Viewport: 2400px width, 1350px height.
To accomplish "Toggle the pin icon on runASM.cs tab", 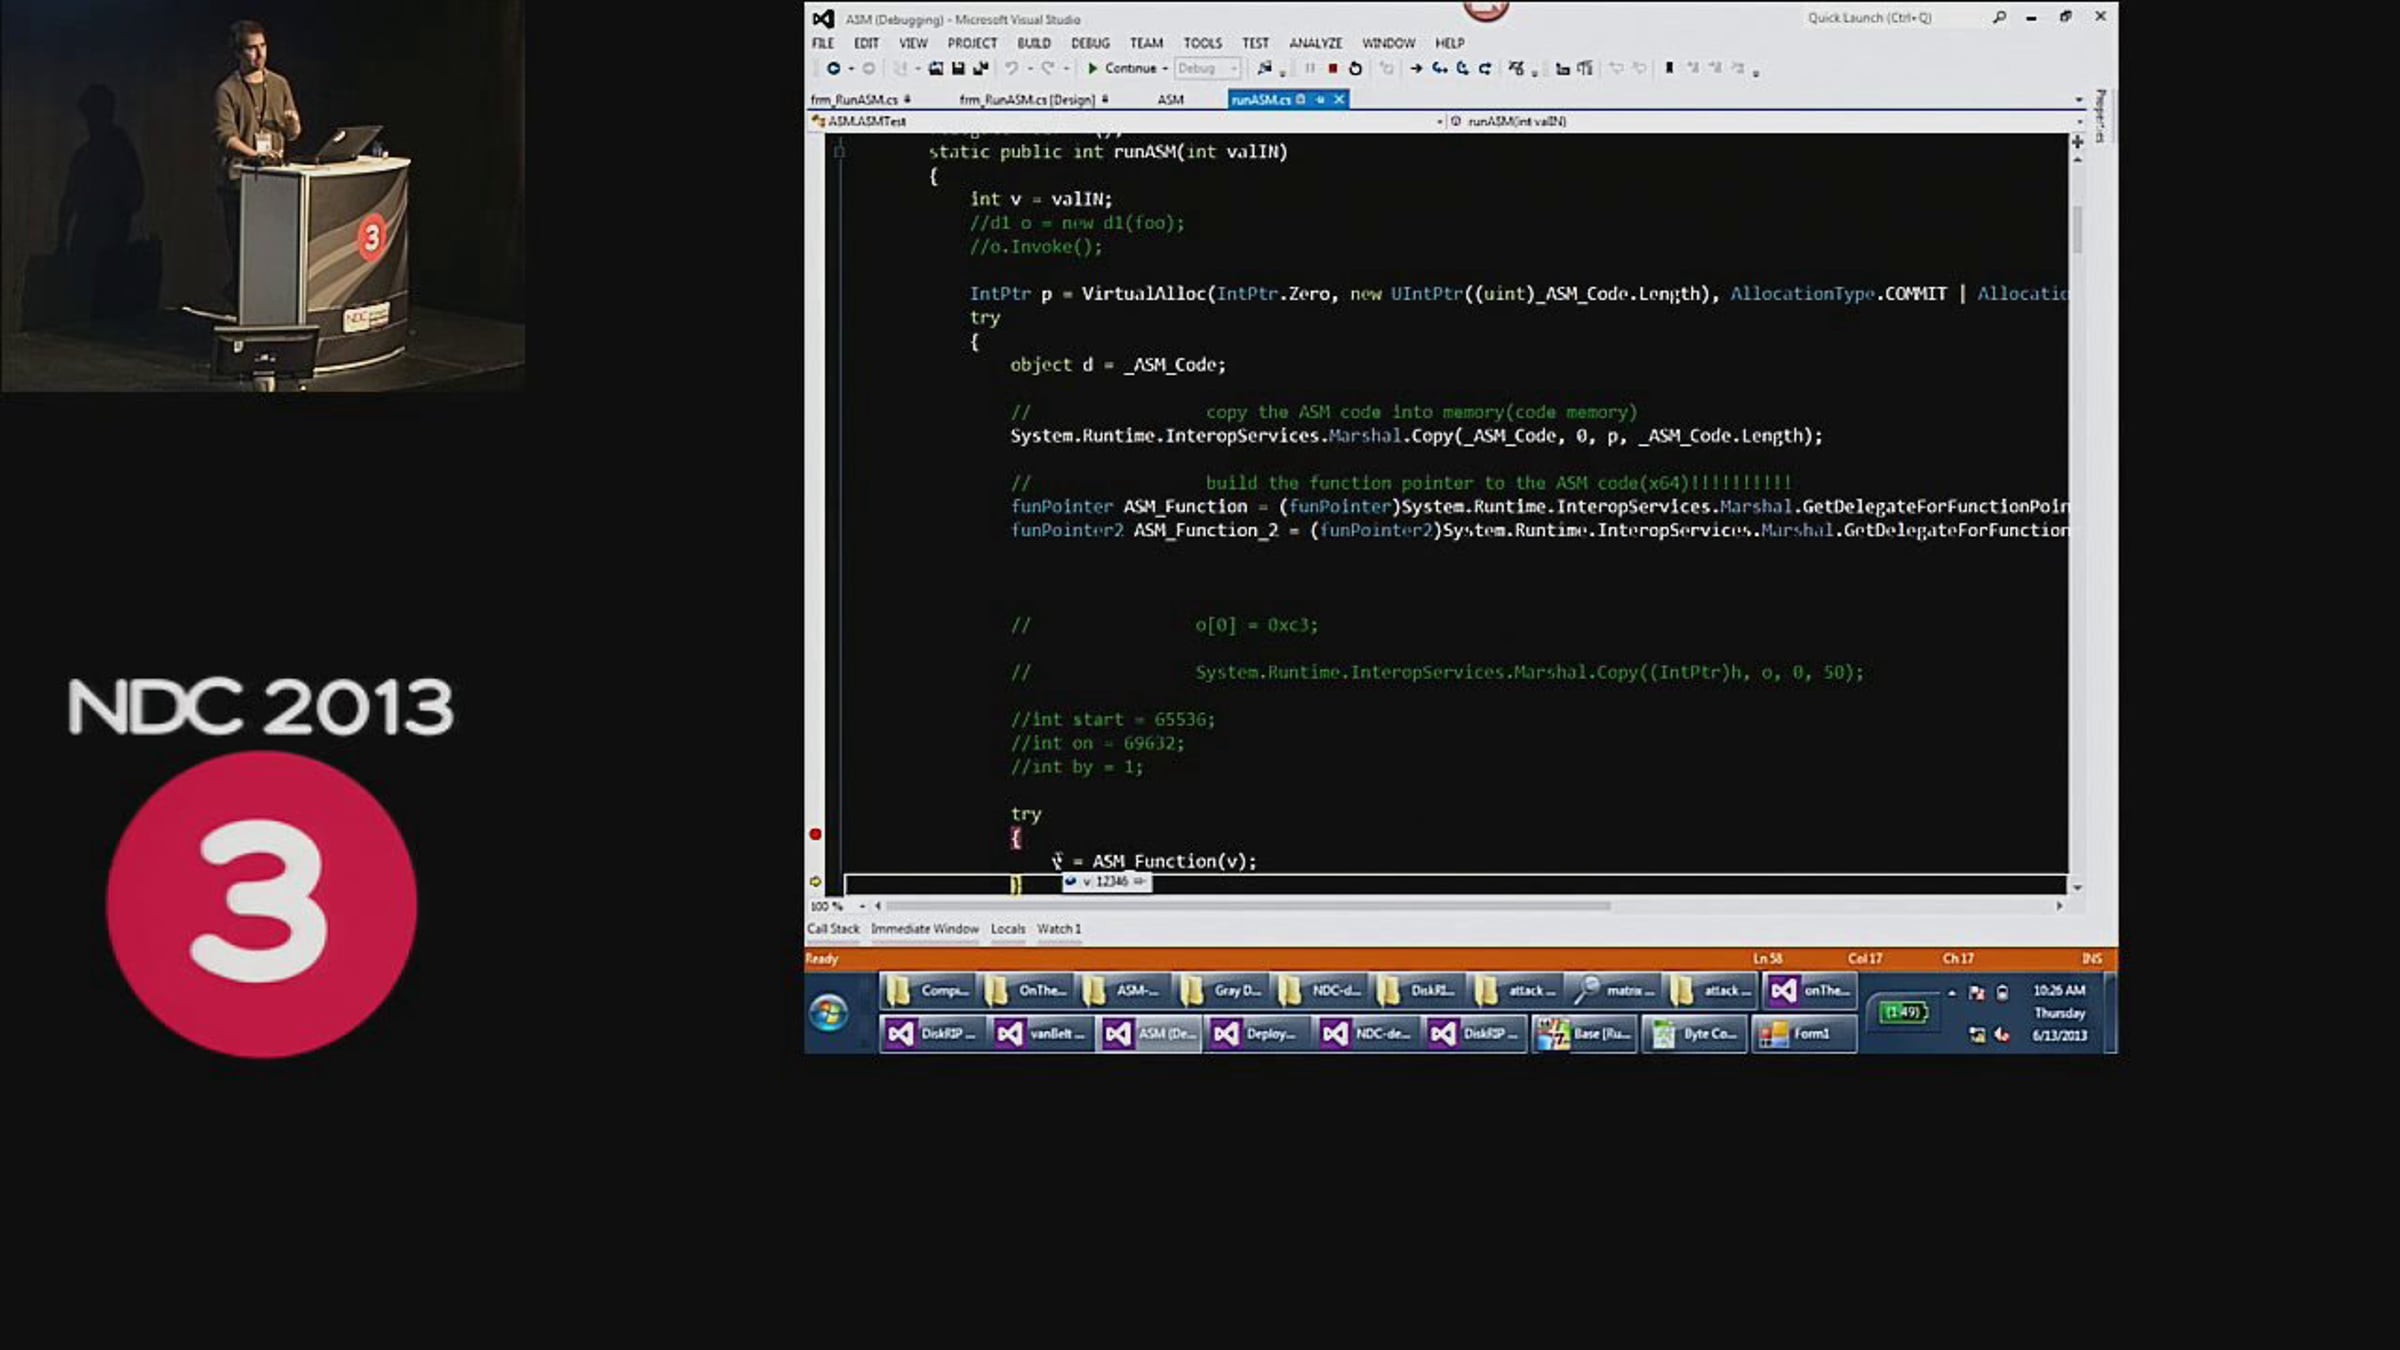I will [1320, 99].
